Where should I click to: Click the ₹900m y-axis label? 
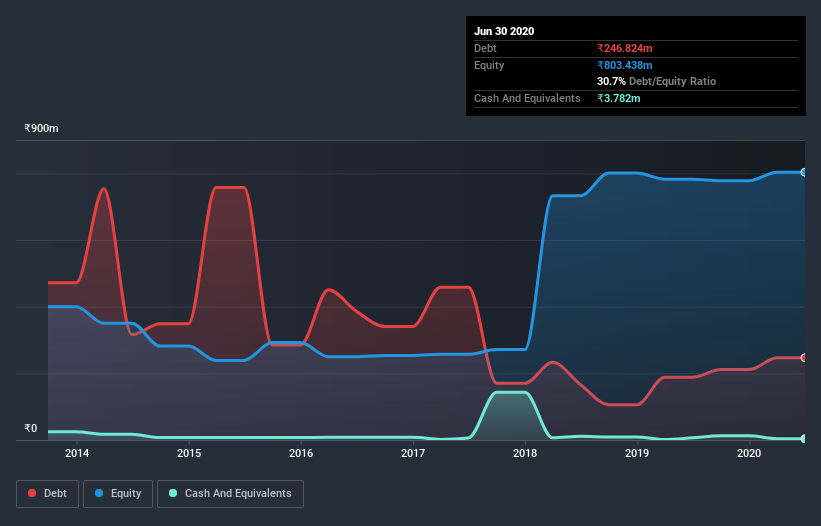(x=41, y=128)
